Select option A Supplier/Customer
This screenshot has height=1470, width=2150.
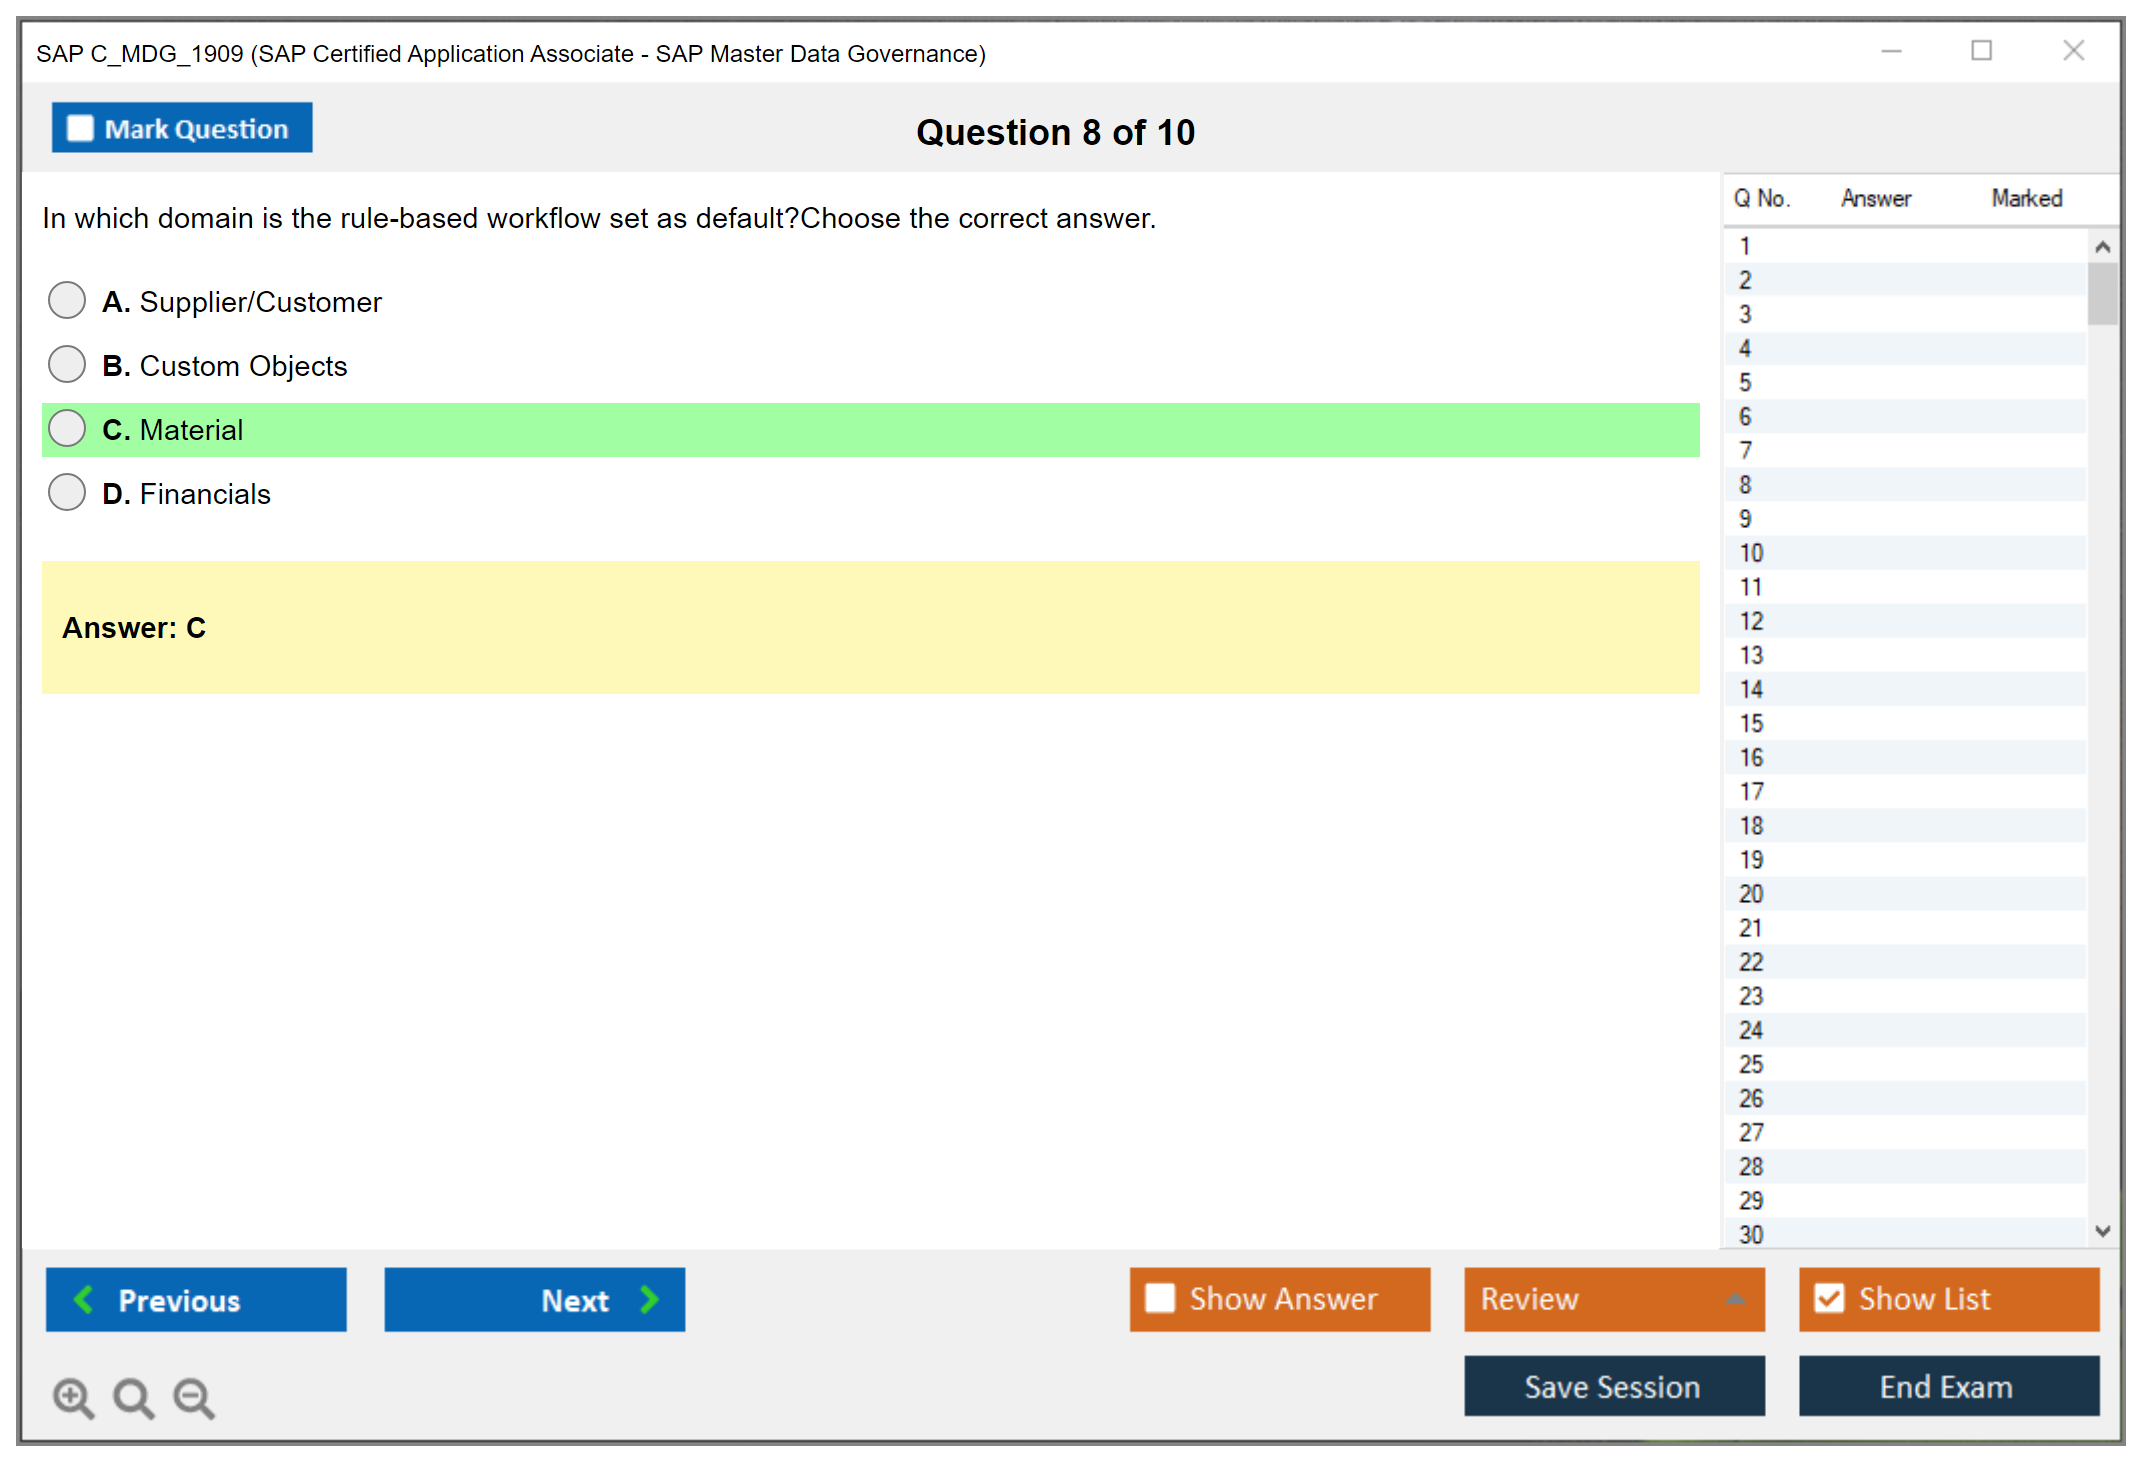point(67,300)
